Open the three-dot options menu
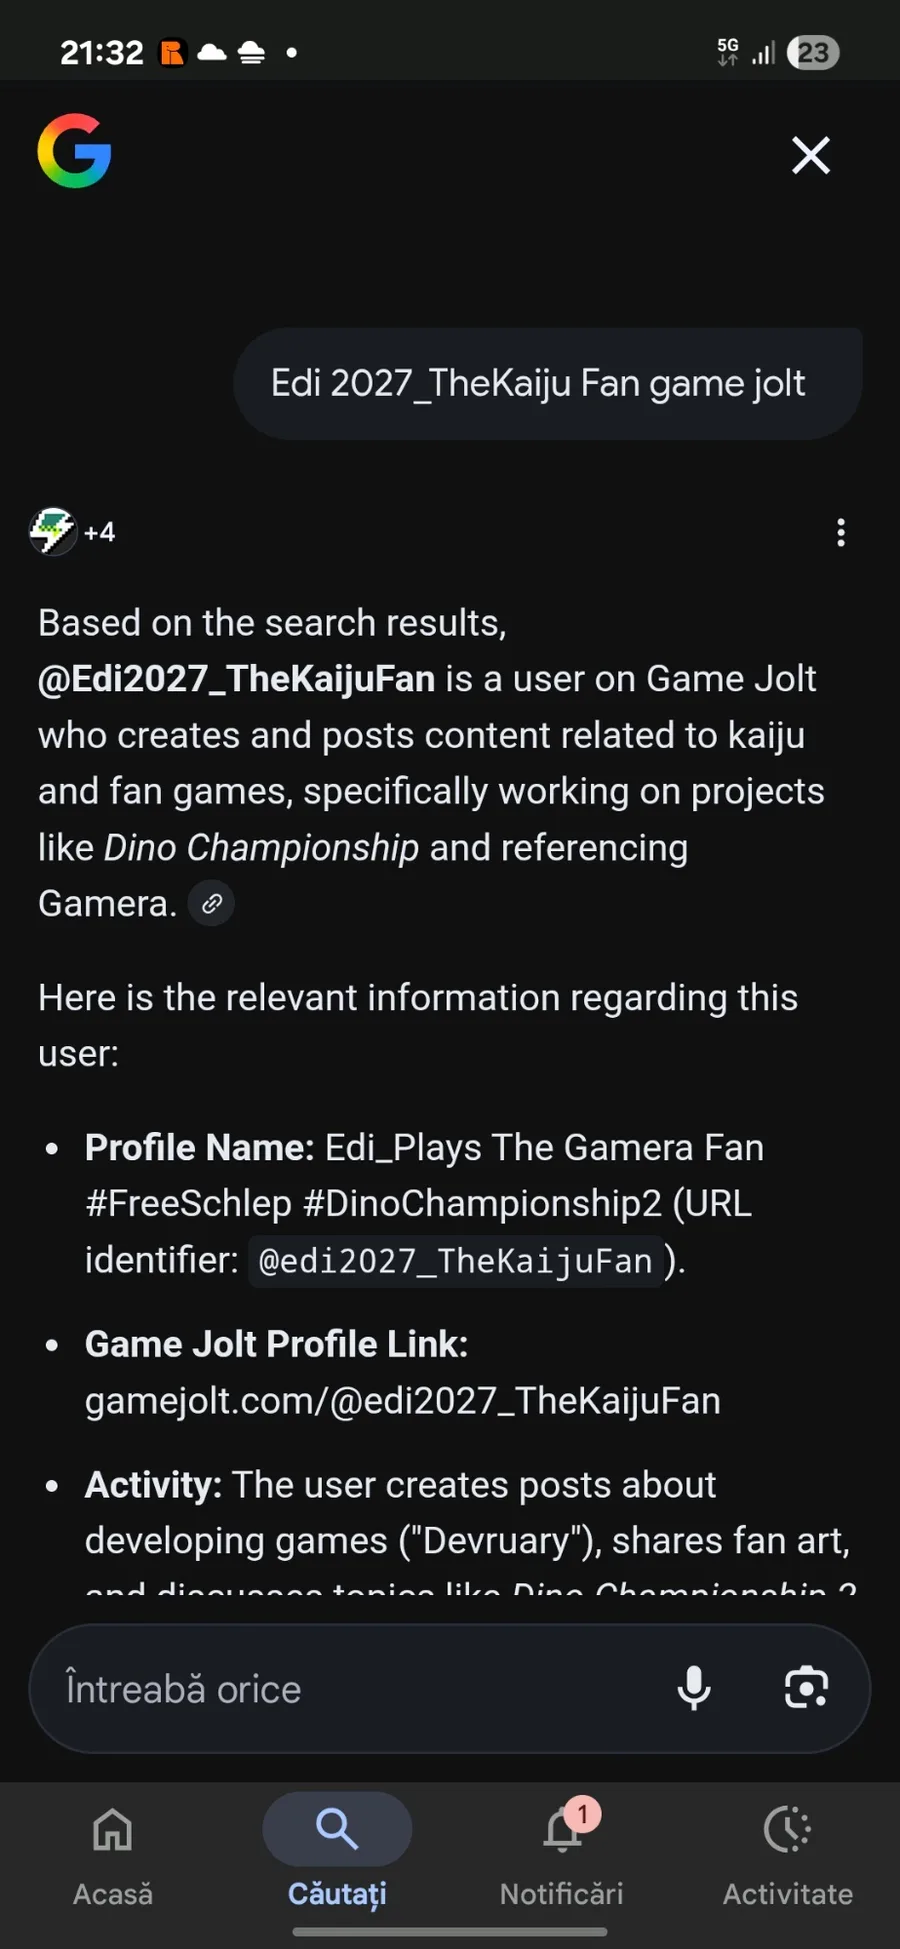 (841, 532)
